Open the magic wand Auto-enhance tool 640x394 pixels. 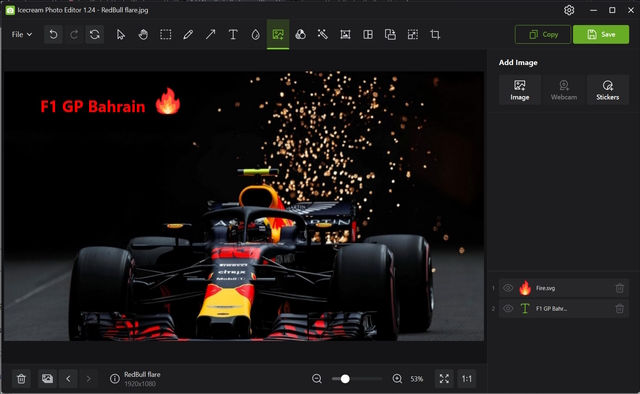(323, 35)
